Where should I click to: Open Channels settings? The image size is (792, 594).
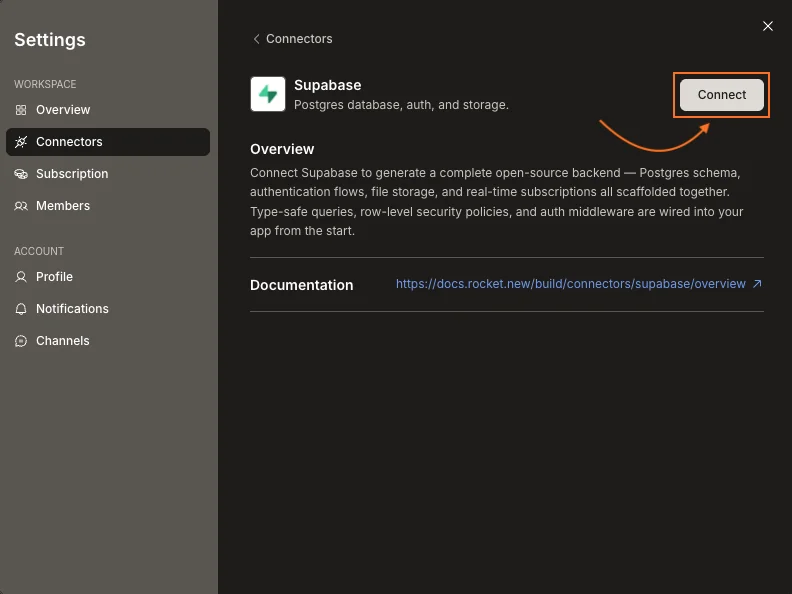tap(108, 341)
